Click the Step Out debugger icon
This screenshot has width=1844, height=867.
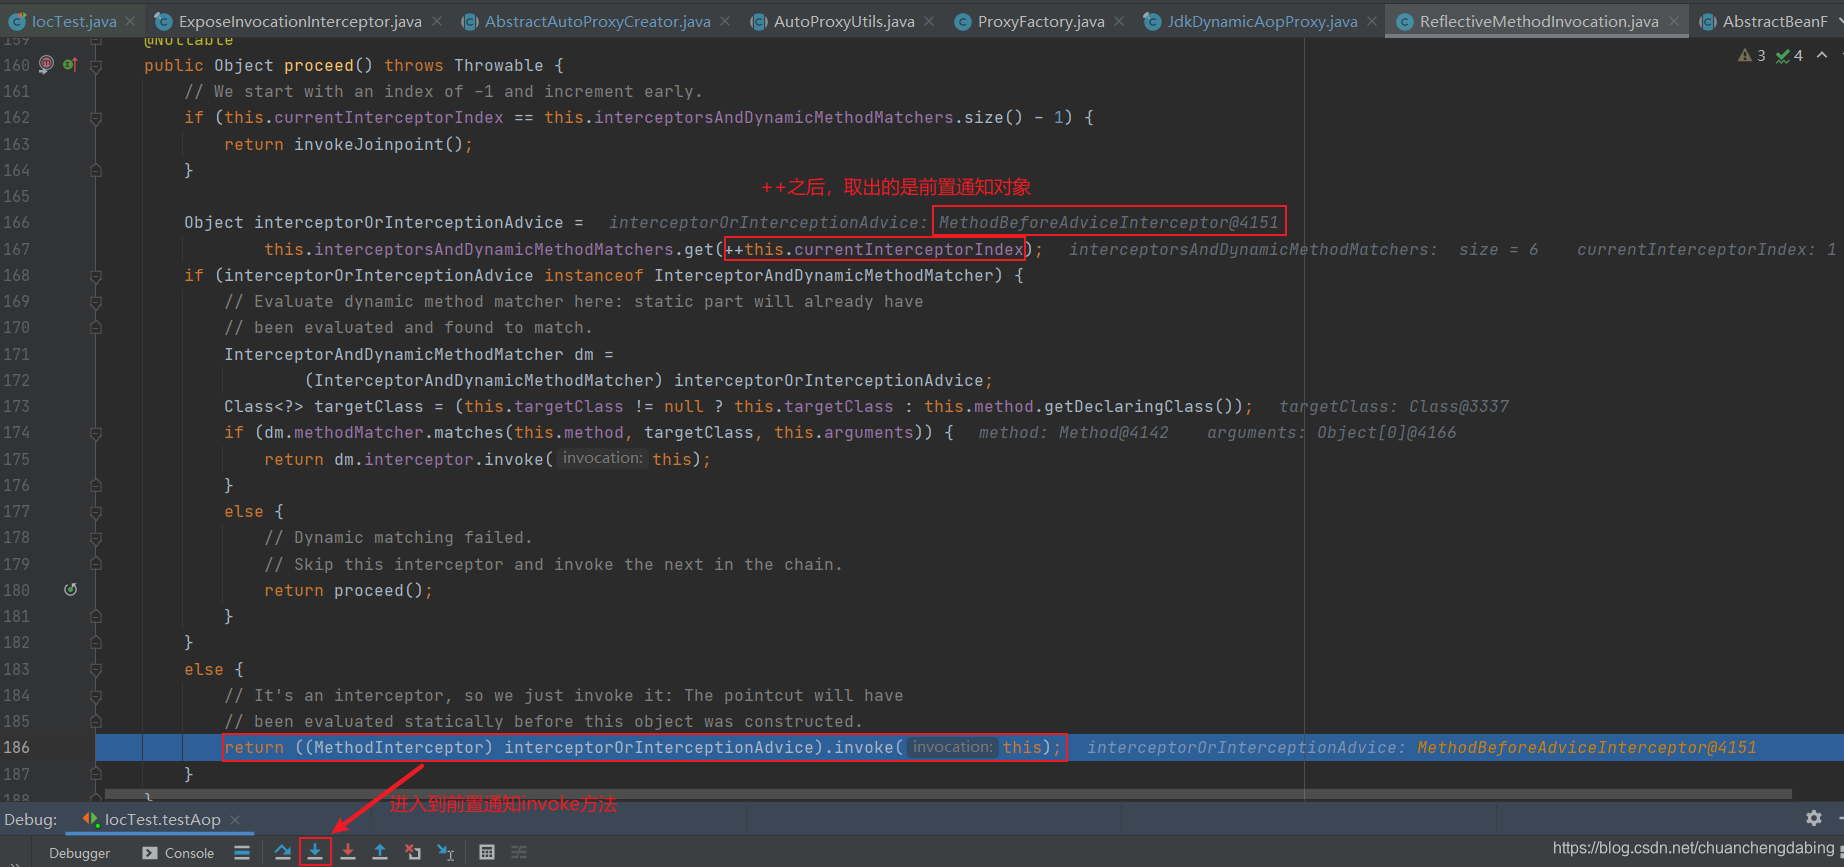tap(380, 852)
